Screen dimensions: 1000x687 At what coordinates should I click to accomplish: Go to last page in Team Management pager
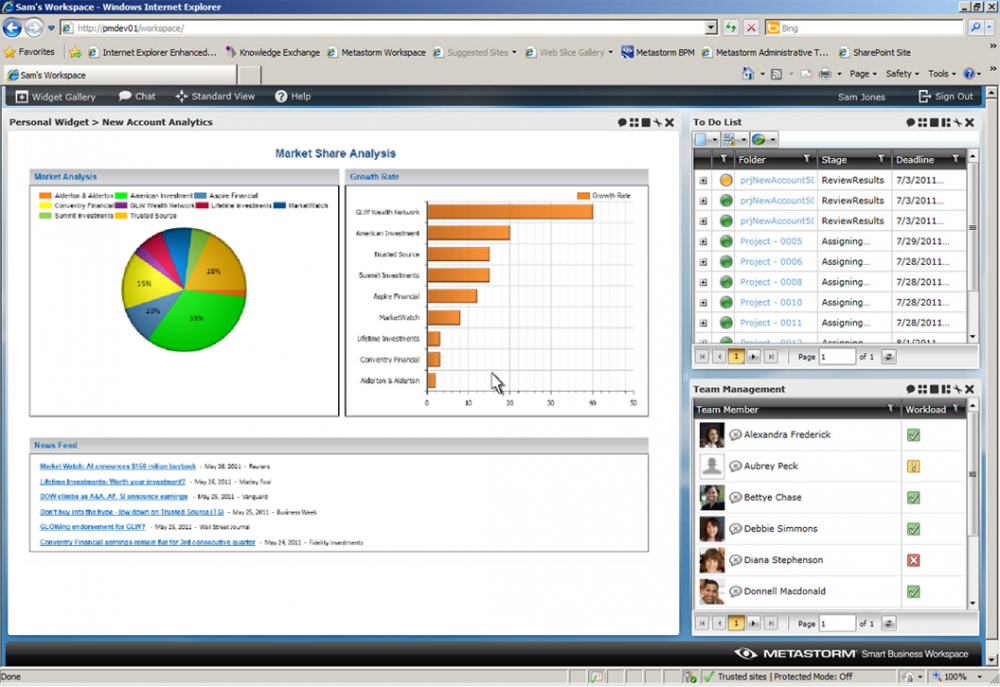tap(770, 624)
